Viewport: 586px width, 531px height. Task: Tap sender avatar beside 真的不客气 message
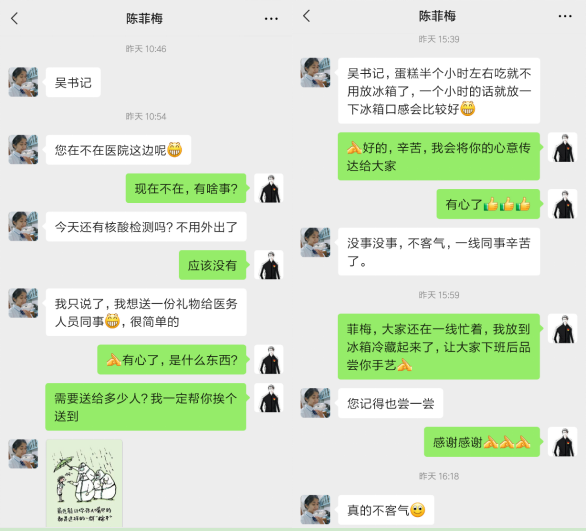coord(315,510)
